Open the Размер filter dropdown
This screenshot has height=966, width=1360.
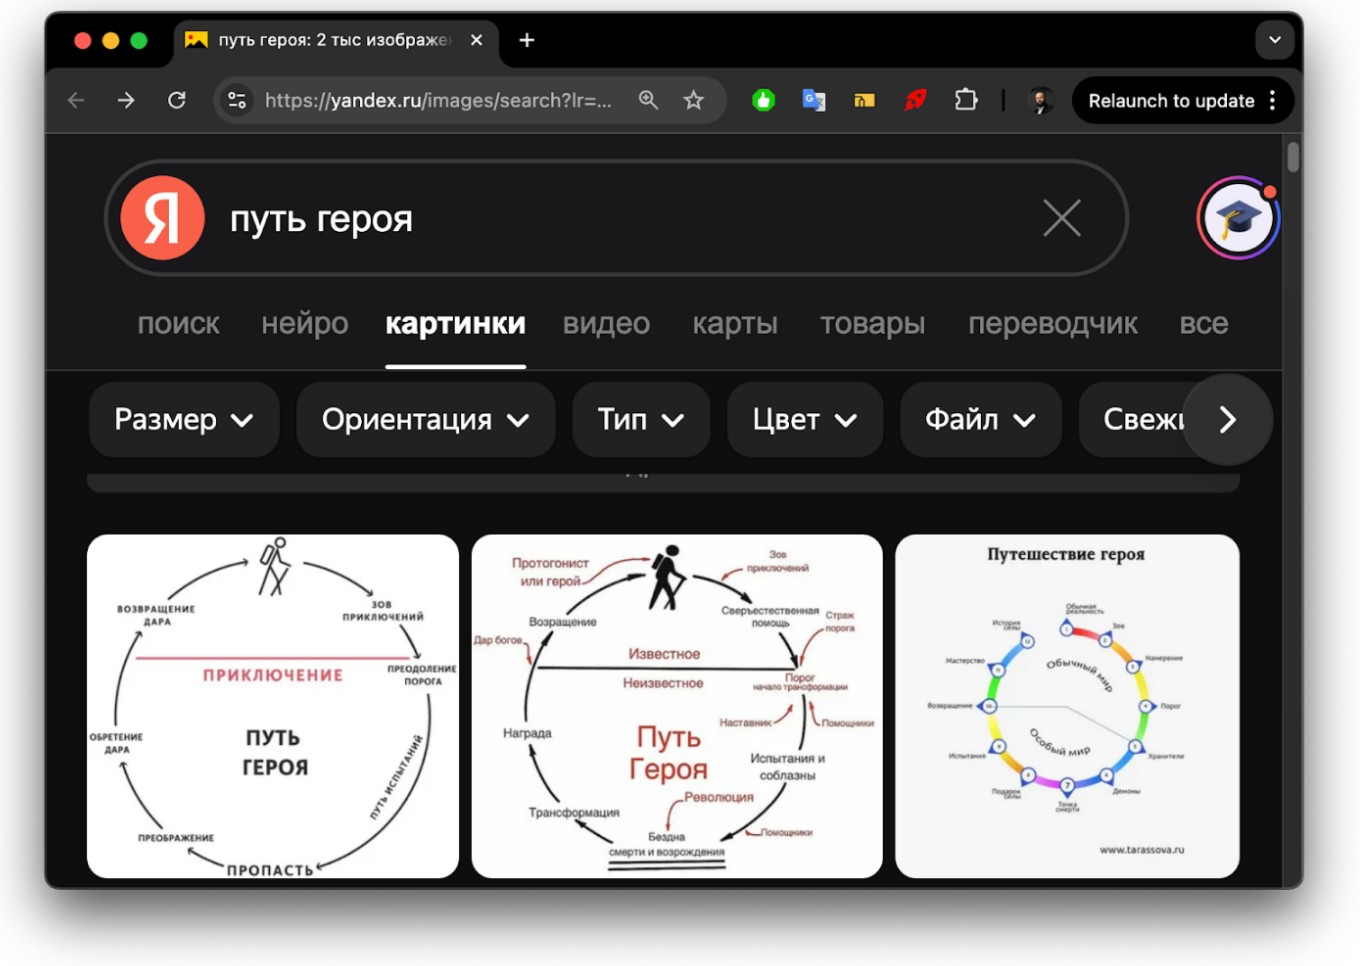point(183,420)
